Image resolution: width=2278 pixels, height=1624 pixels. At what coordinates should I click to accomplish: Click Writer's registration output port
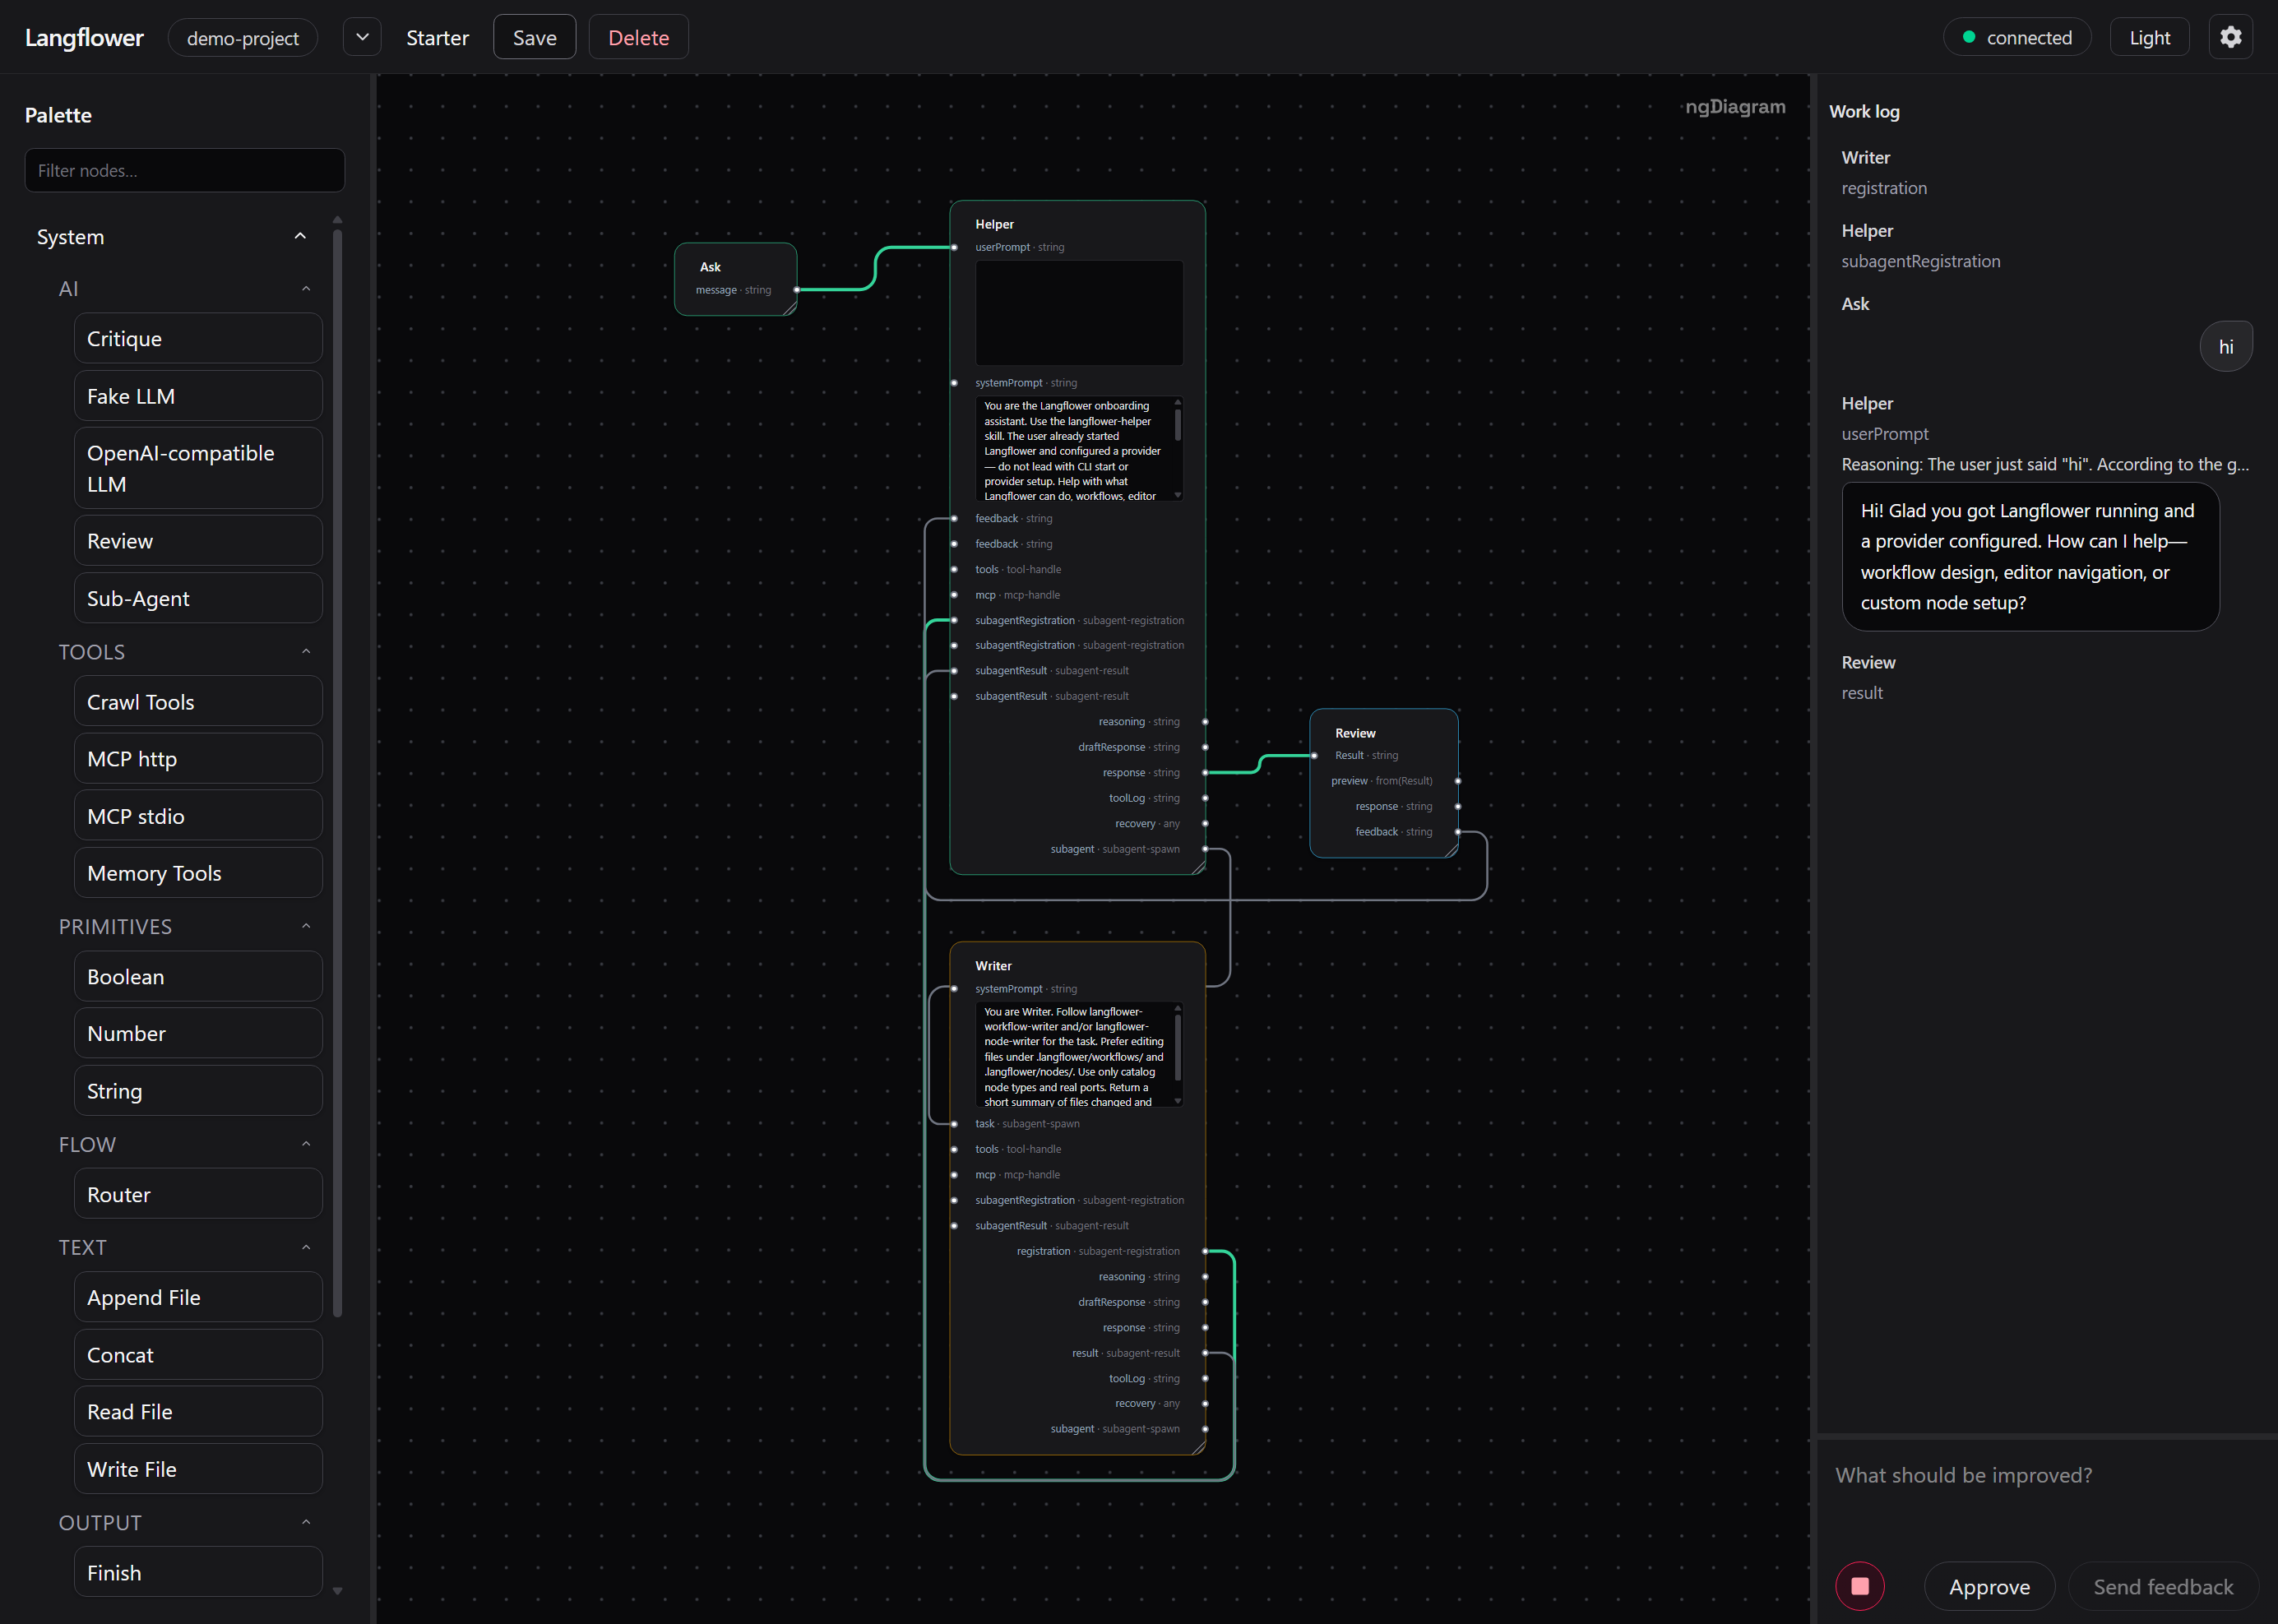click(x=1205, y=1252)
